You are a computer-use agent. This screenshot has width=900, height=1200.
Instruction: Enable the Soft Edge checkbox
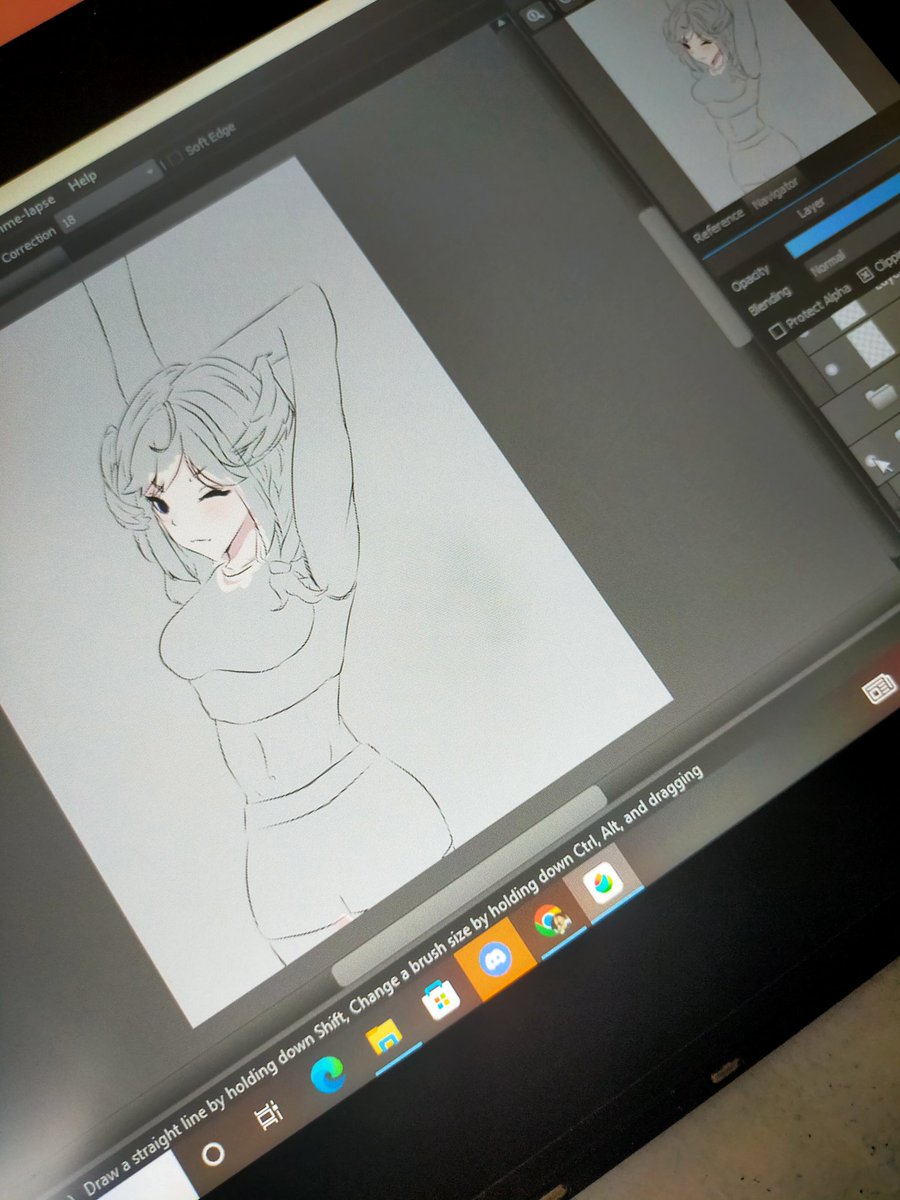tap(175, 159)
